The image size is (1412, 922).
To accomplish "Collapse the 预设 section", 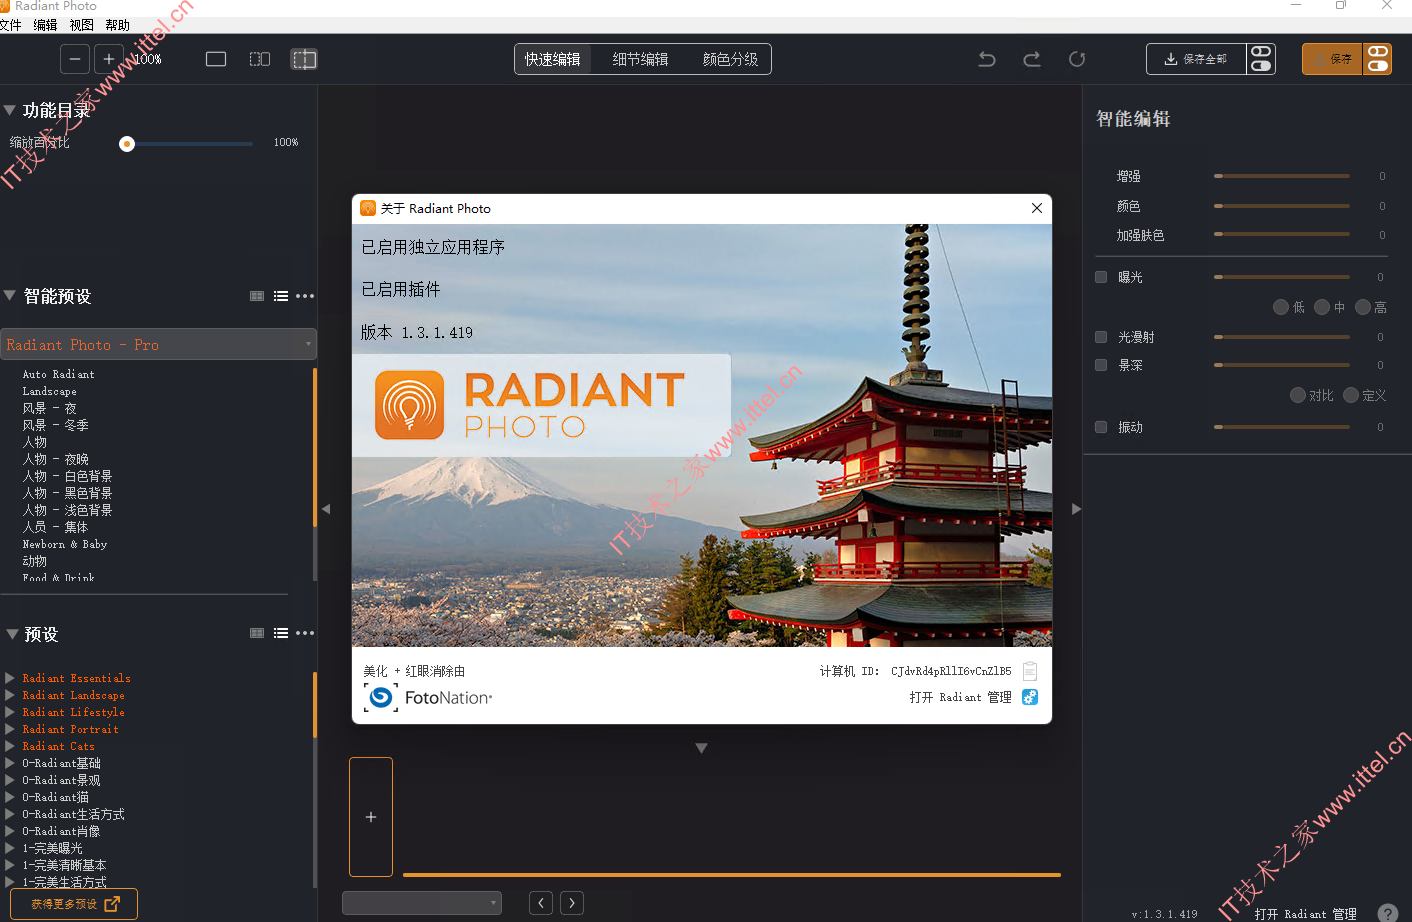I will coord(12,634).
